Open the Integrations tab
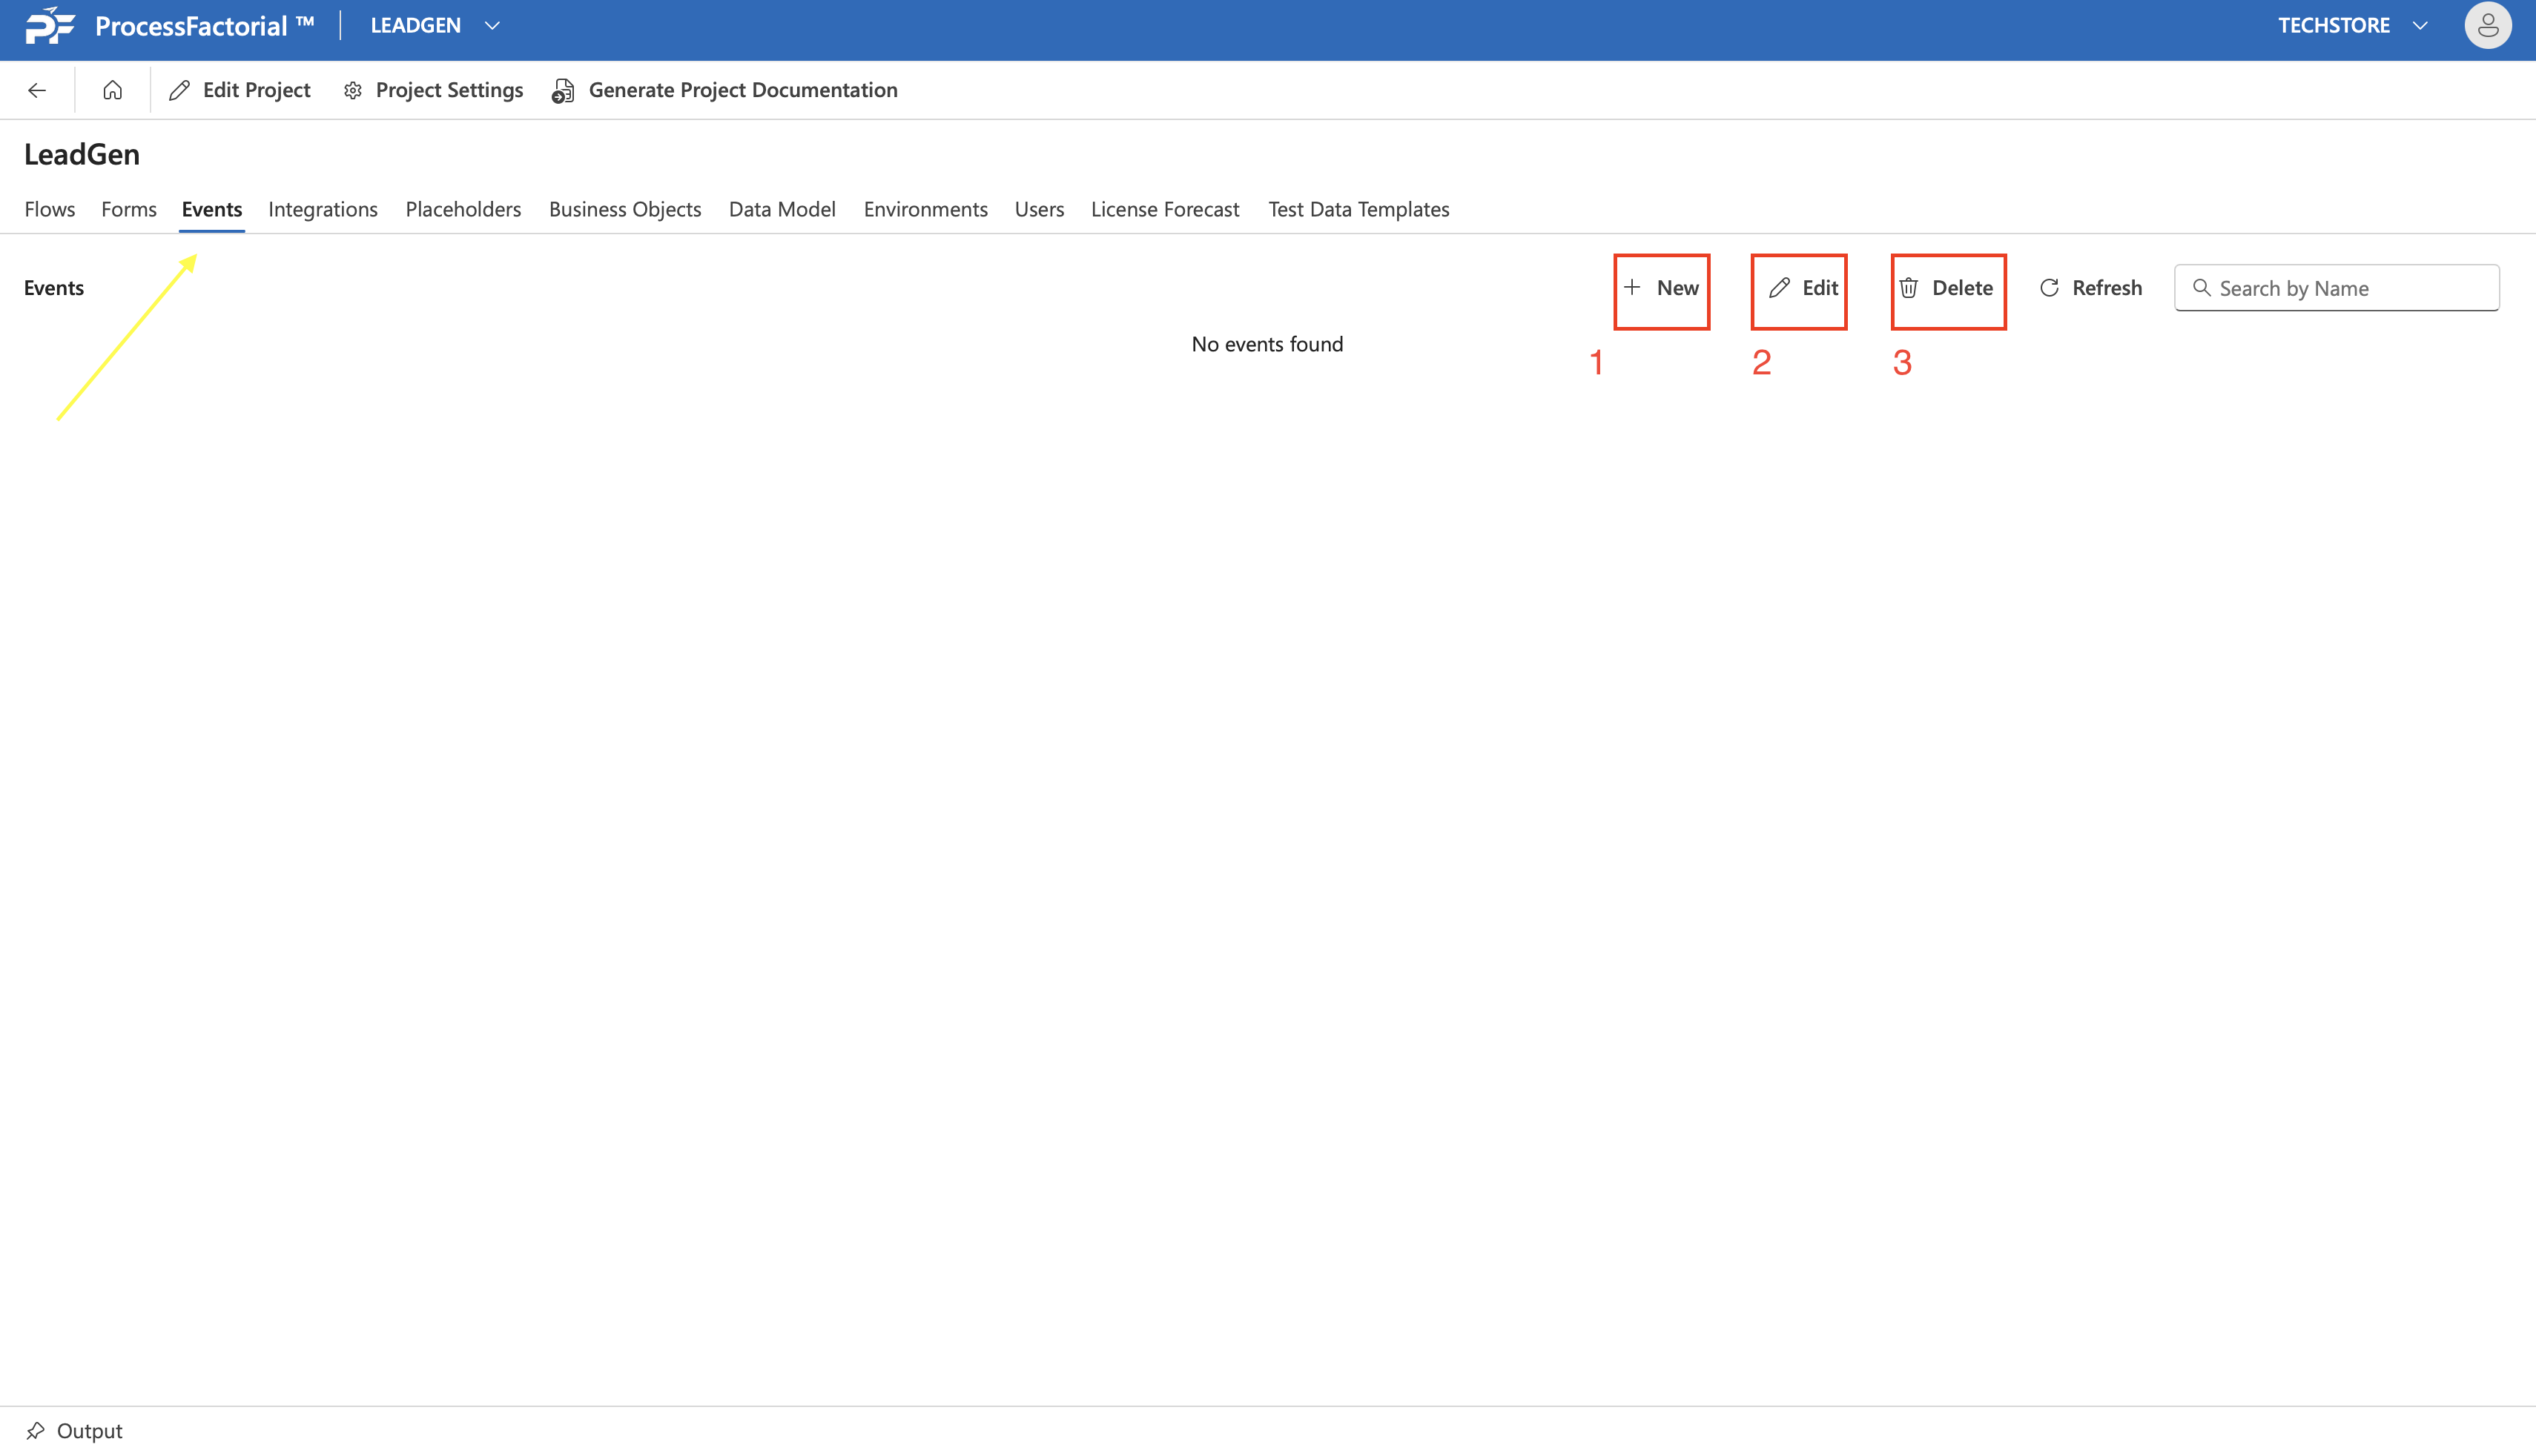Screen dimensions: 2536x1456 click(322, 209)
